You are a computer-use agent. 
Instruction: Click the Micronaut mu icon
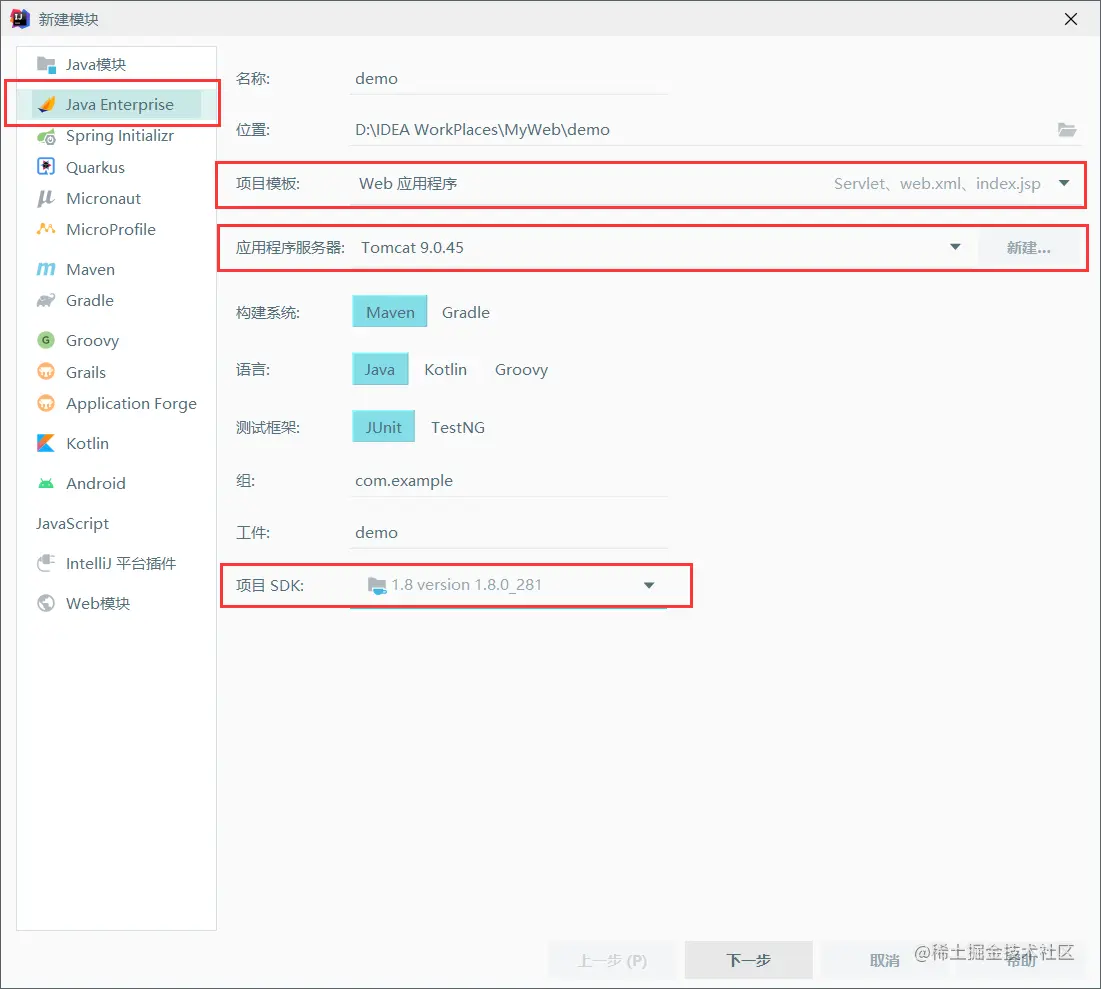click(x=46, y=199)
